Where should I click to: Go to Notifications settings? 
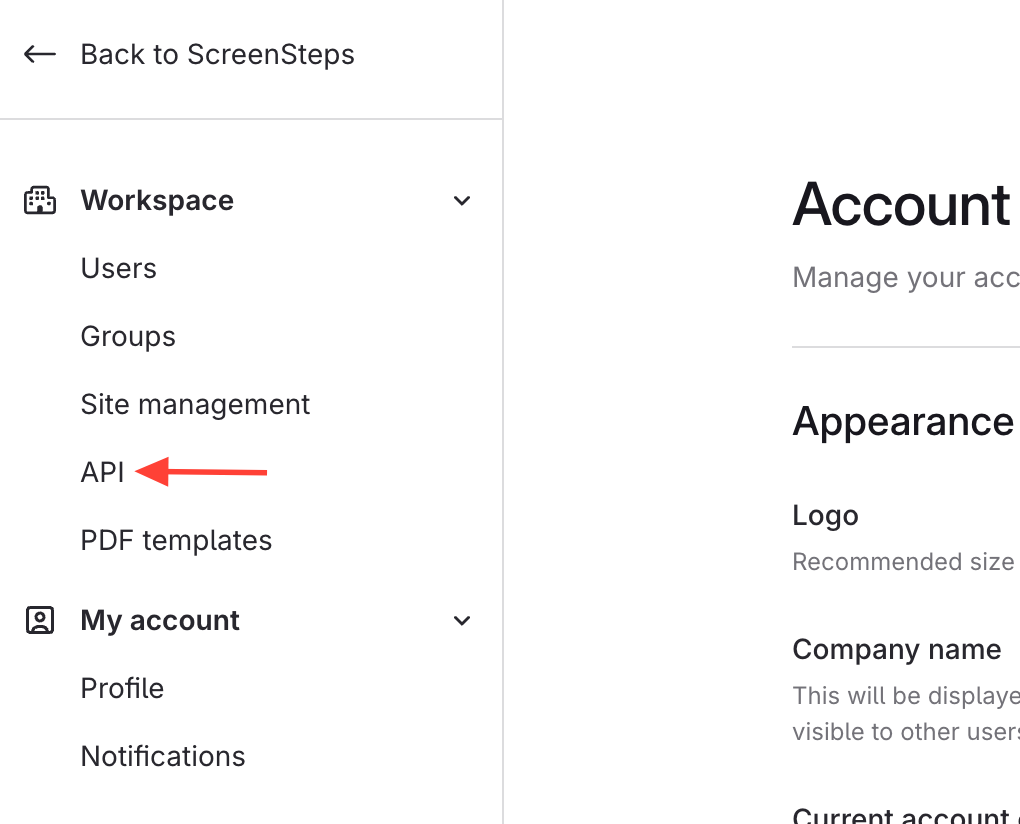tap(163, 756)
